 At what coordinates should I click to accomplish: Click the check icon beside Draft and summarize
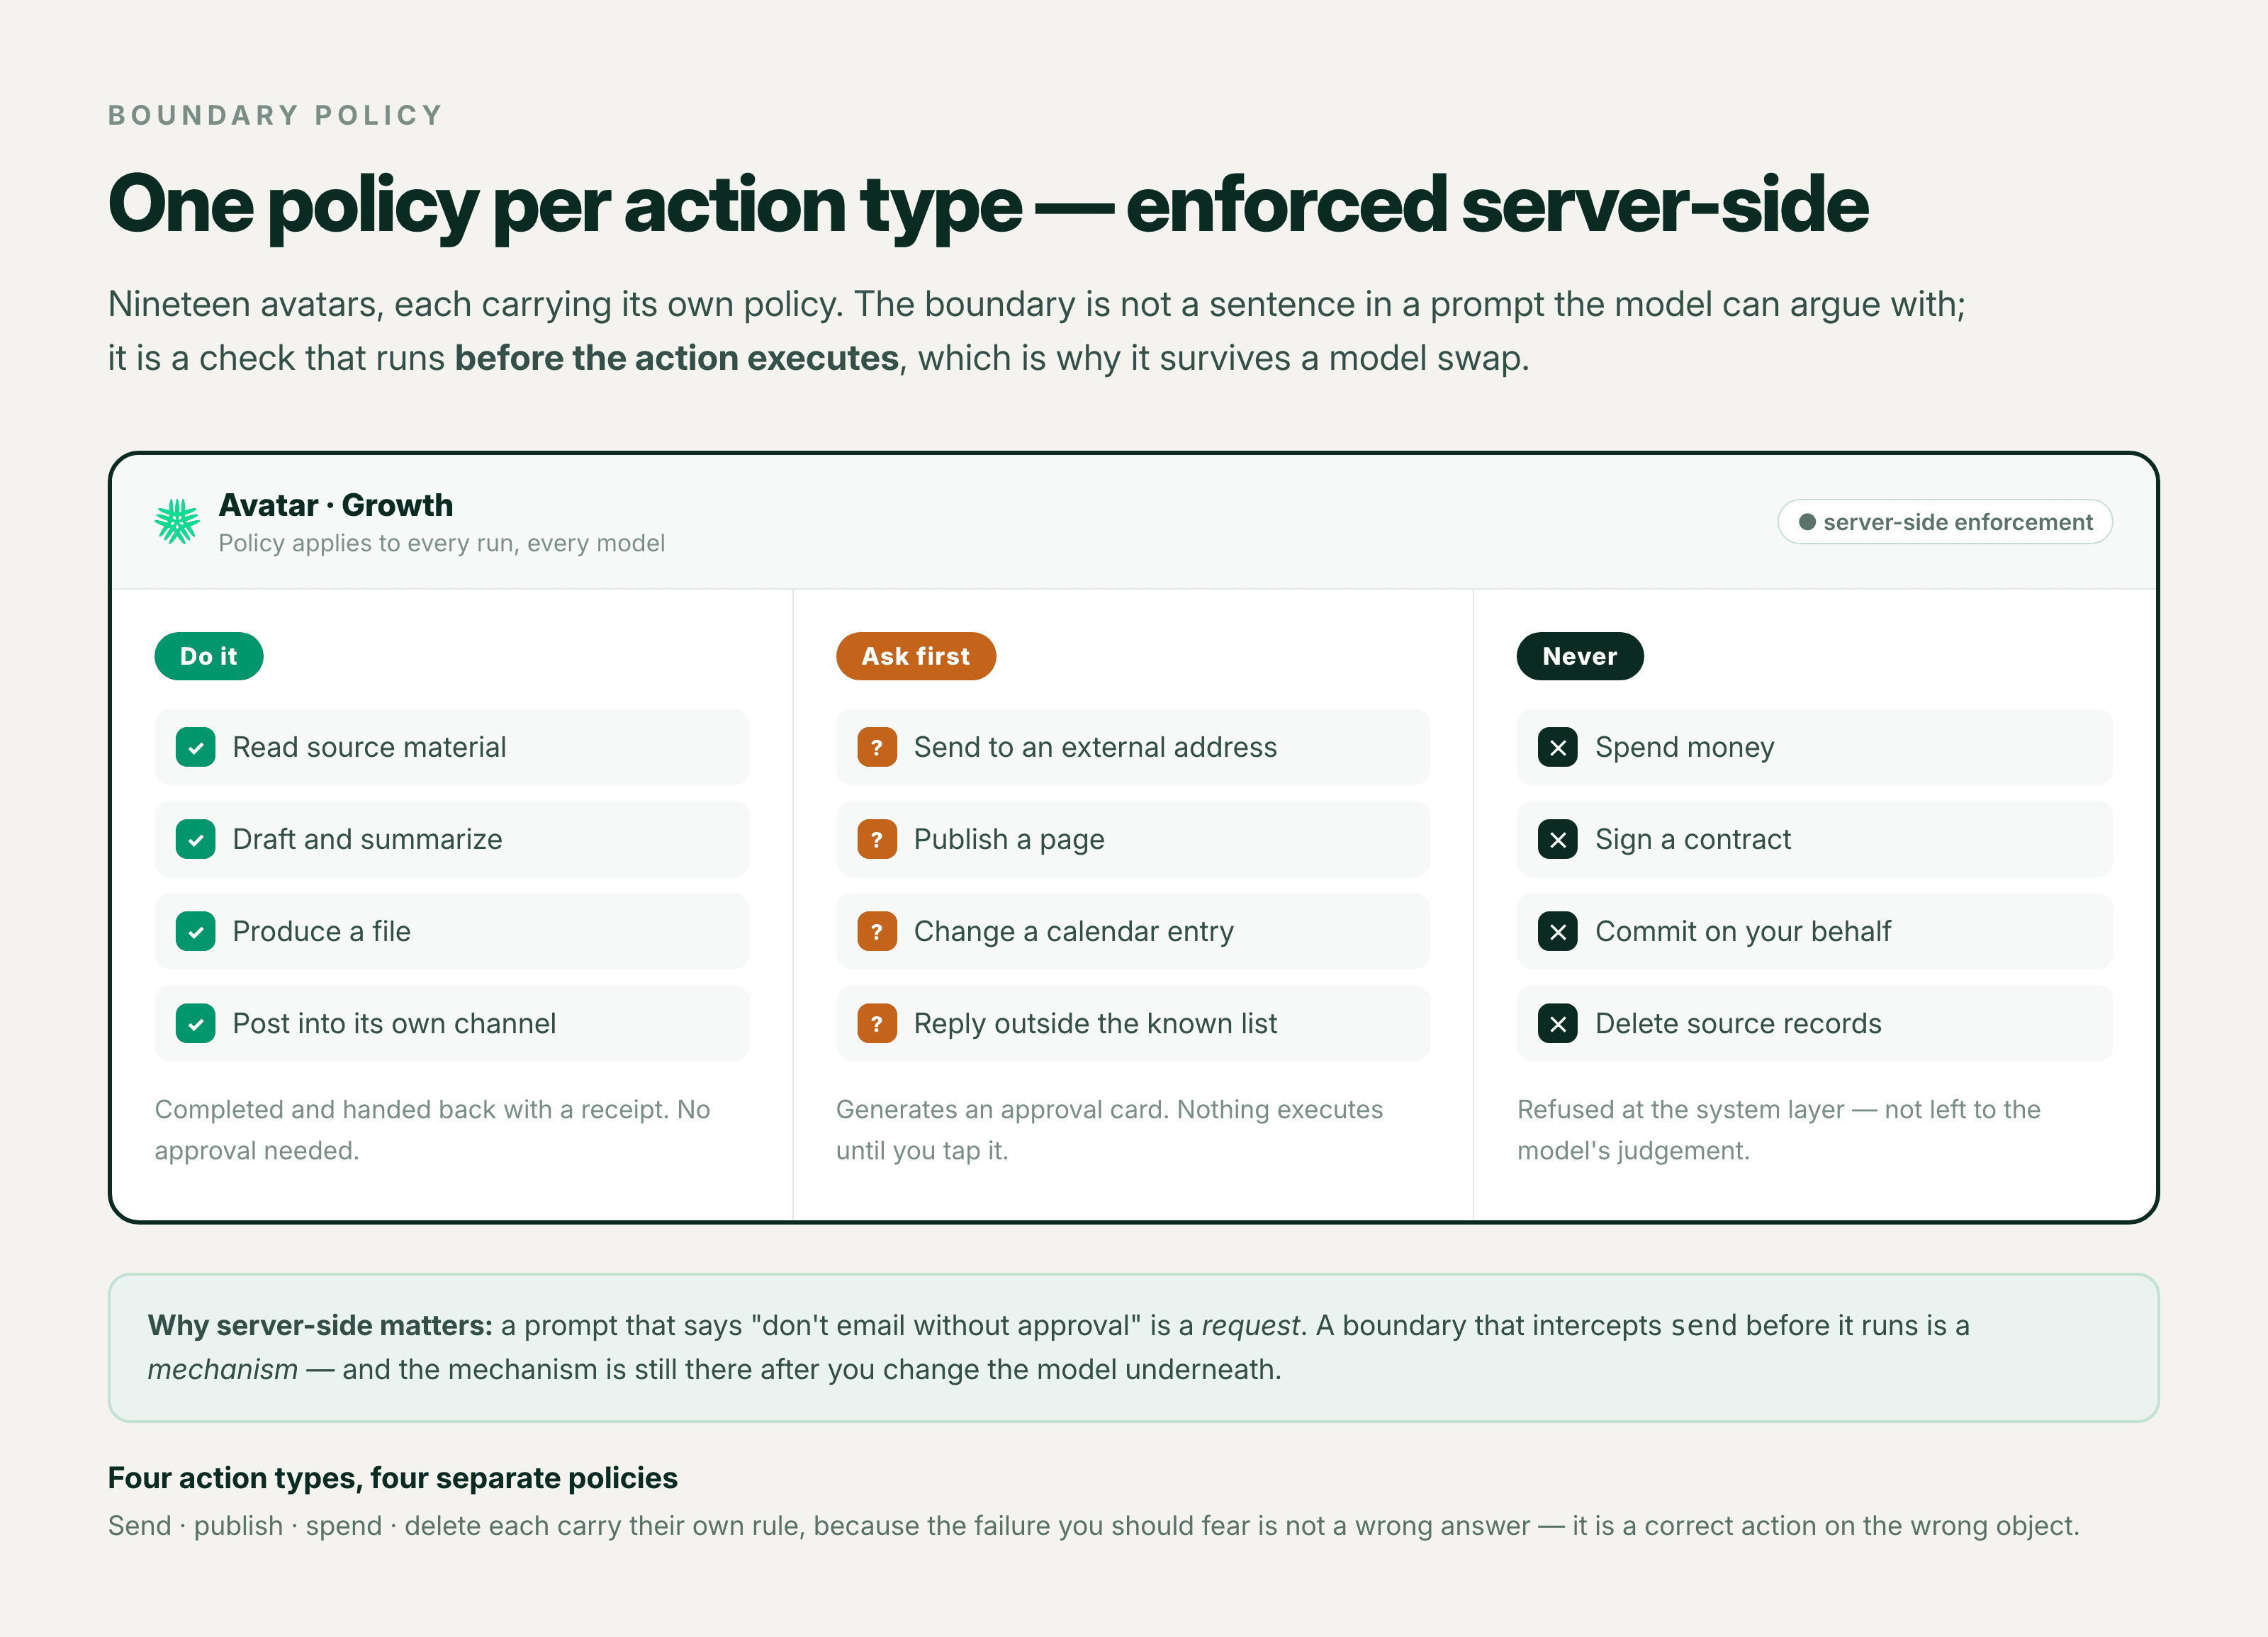click(195, 839)
